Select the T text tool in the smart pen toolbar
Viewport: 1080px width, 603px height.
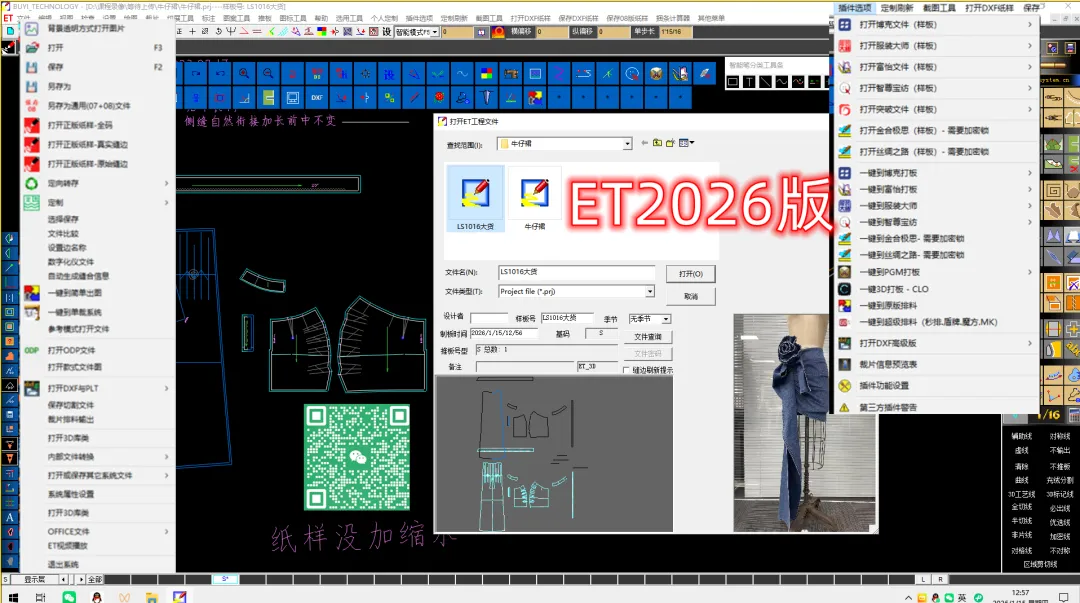pyautogui.click(x=749, y=82)
